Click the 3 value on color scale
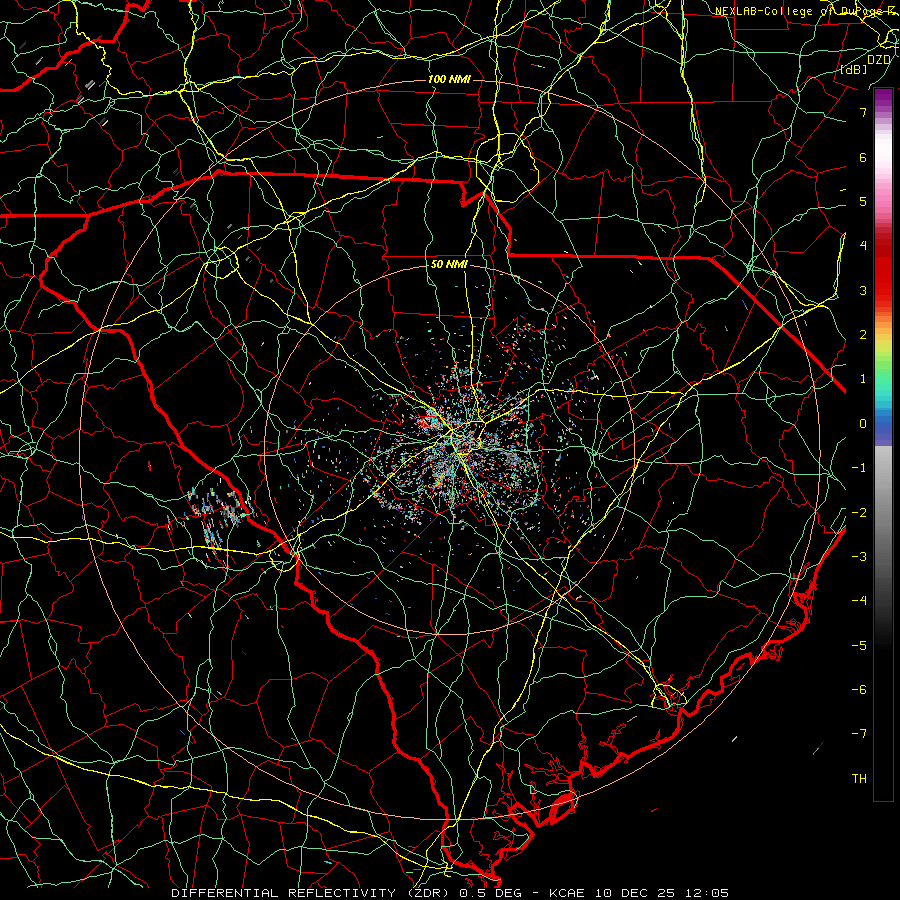This screenshot has width=900, height=900. tap(863, 290)
